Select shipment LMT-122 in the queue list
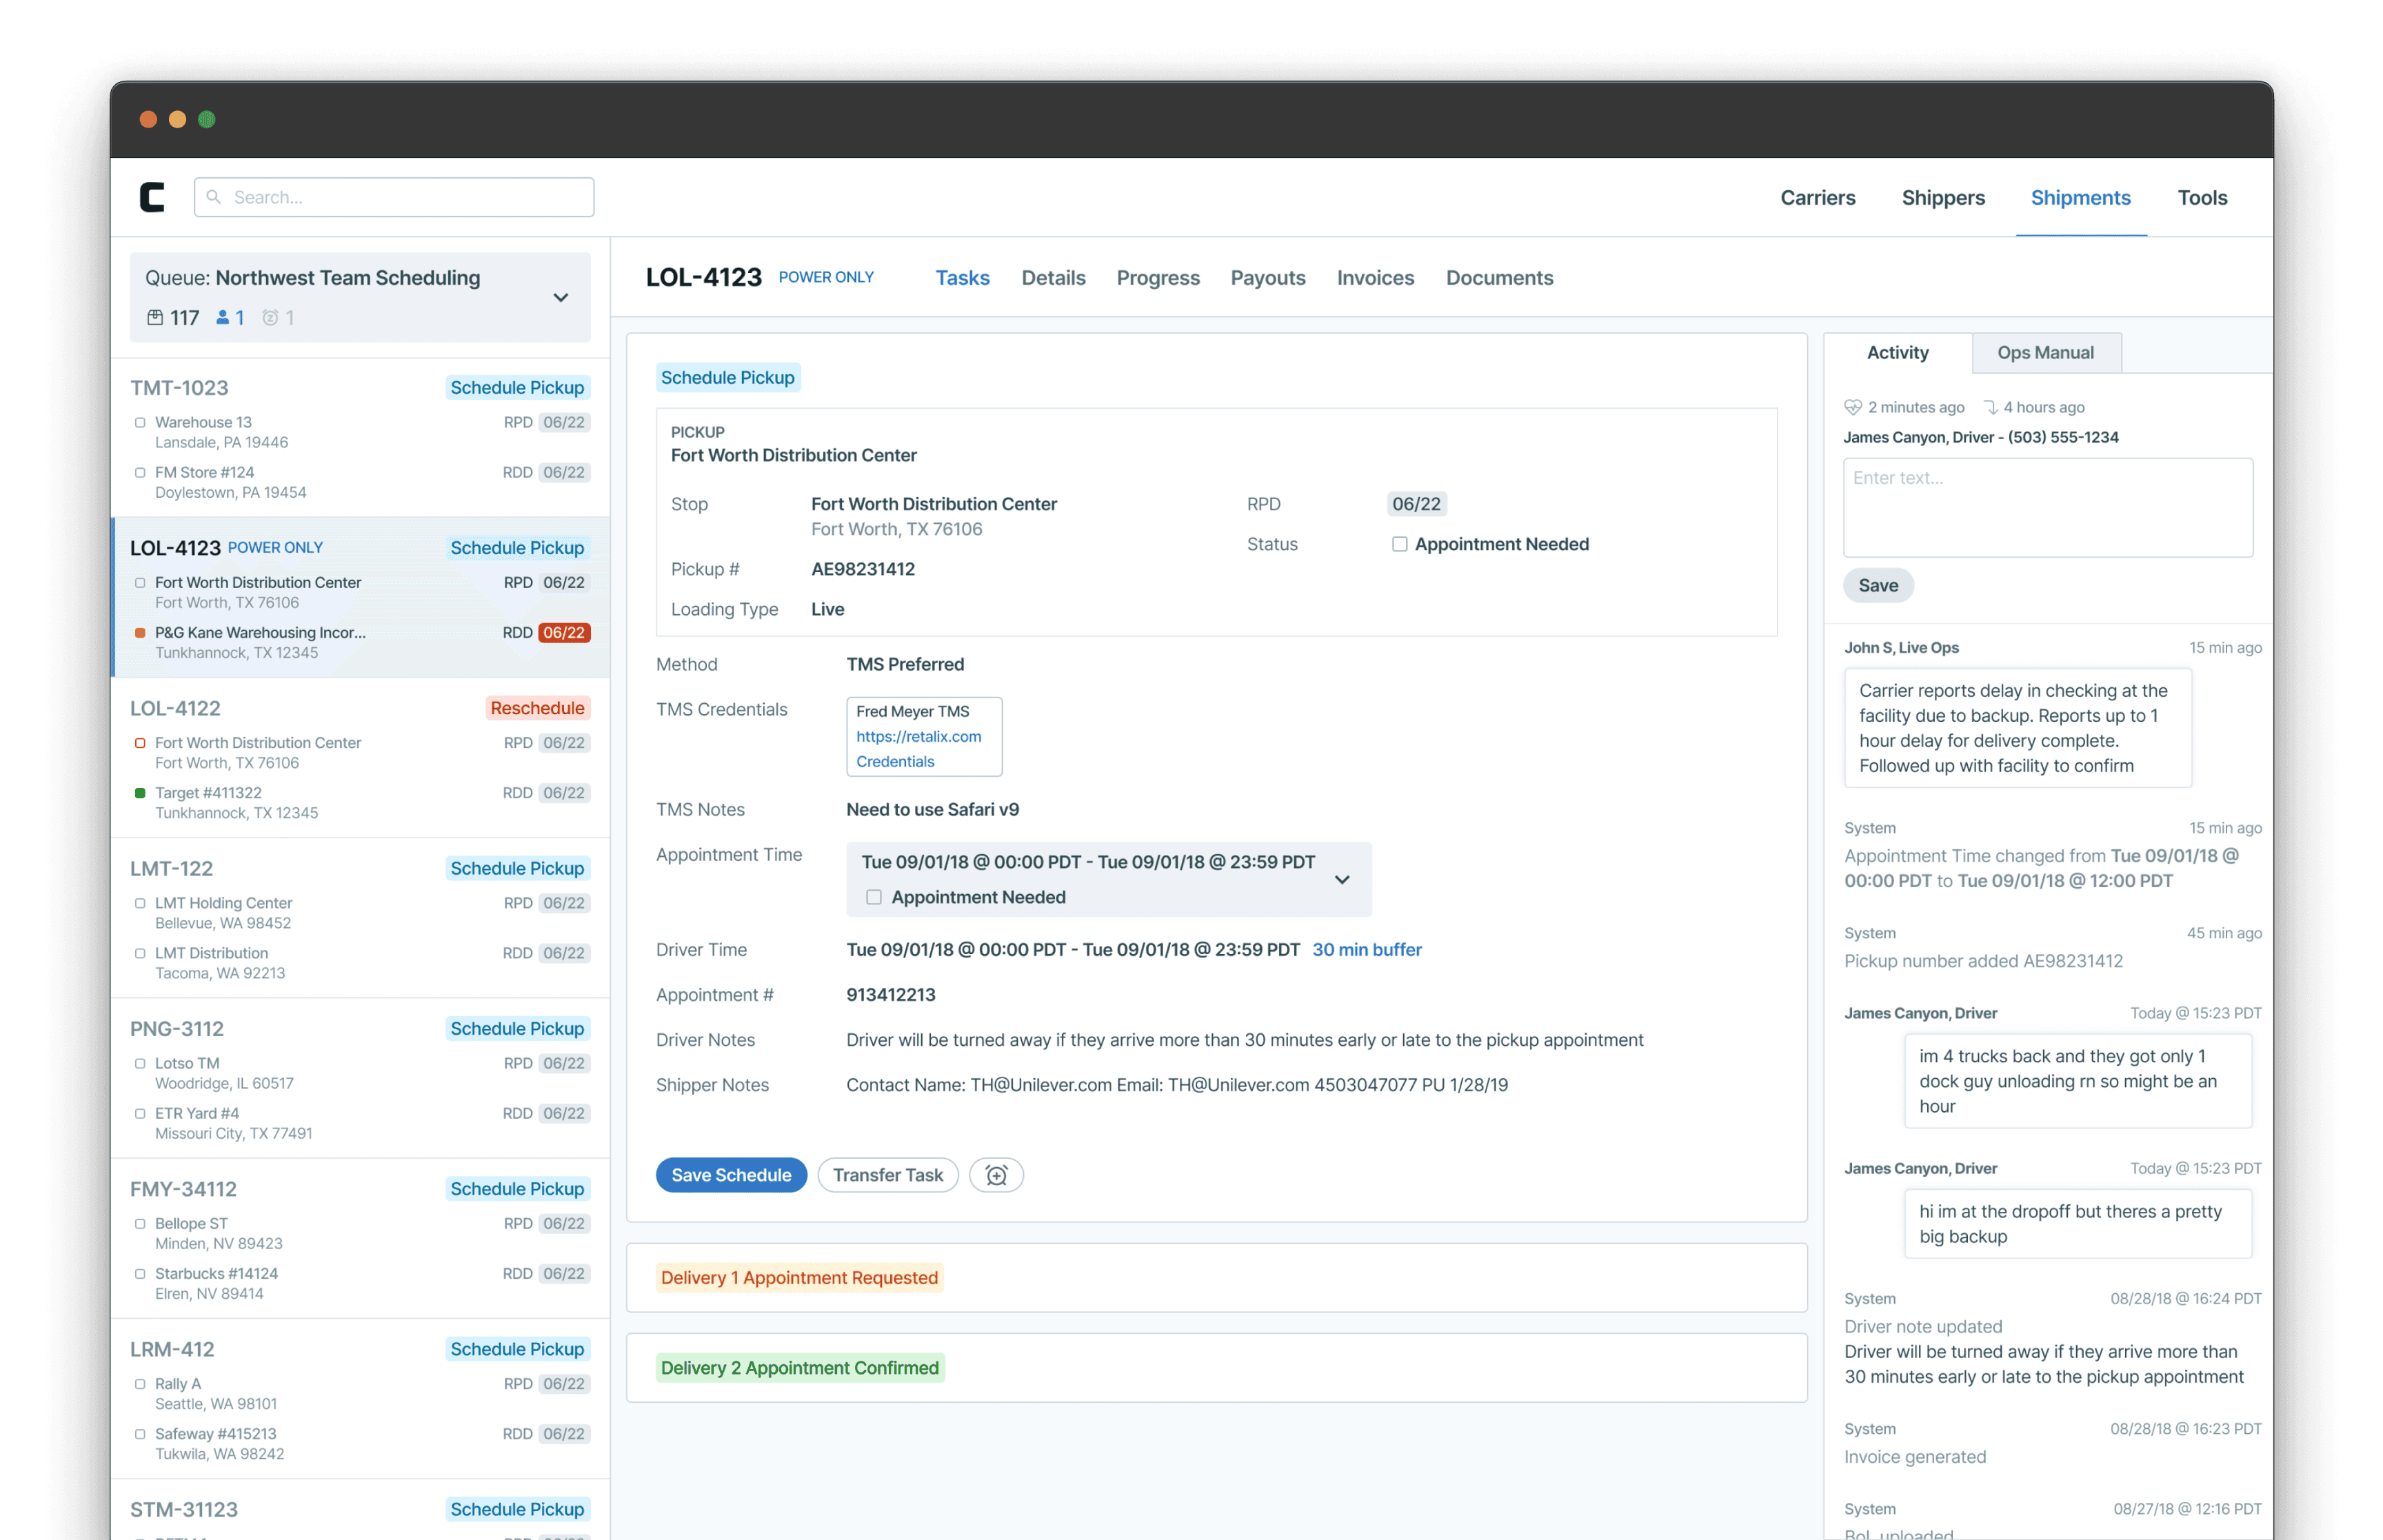 point(360,918)
